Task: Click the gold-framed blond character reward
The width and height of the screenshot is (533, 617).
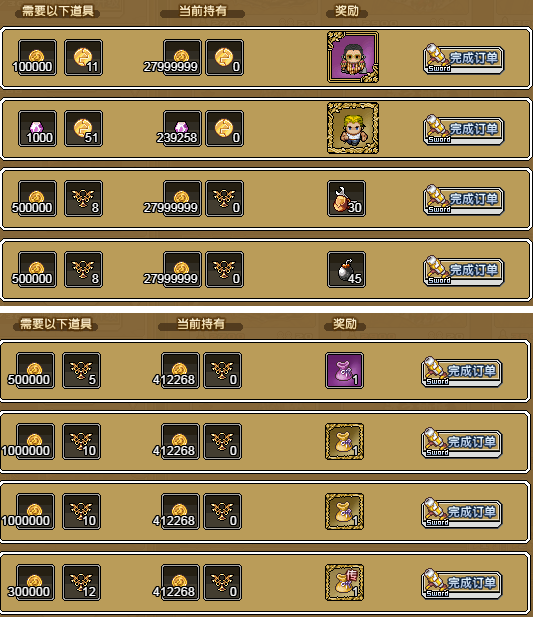Action: (353, 128)
